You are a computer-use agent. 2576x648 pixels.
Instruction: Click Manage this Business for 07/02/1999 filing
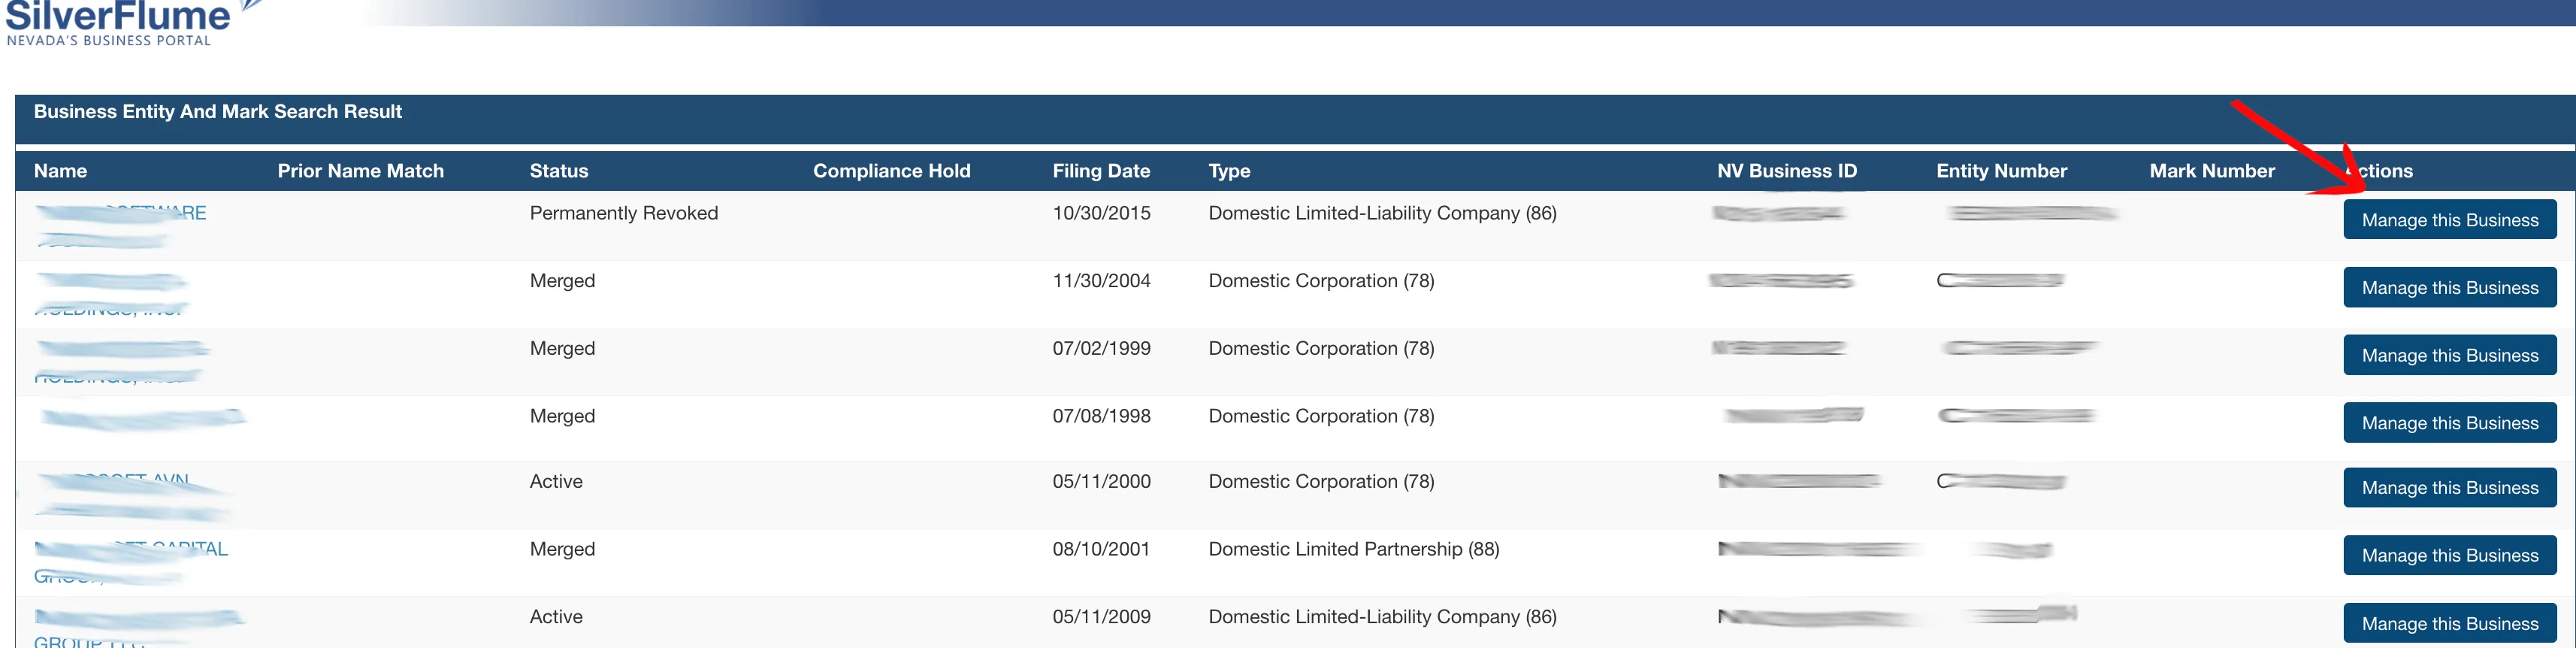[2449, 355]
